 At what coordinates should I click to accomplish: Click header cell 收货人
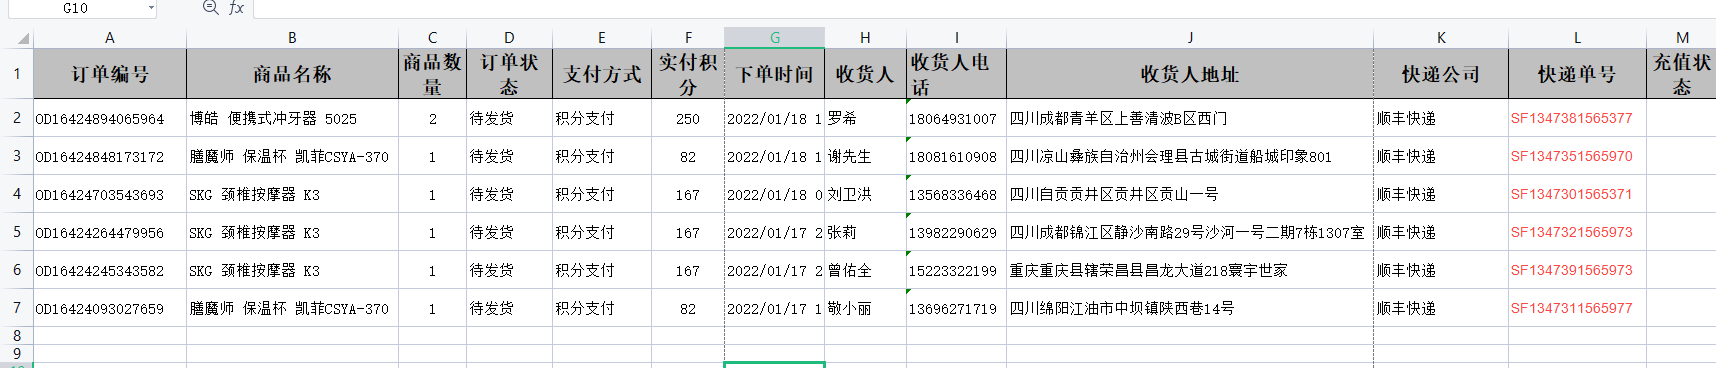[865, 74]
